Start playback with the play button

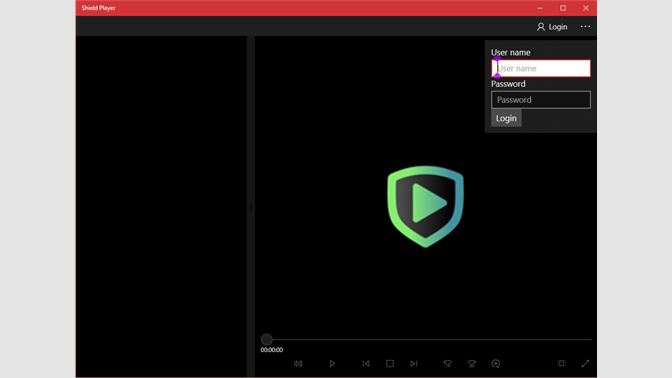(x=332, y=363)
